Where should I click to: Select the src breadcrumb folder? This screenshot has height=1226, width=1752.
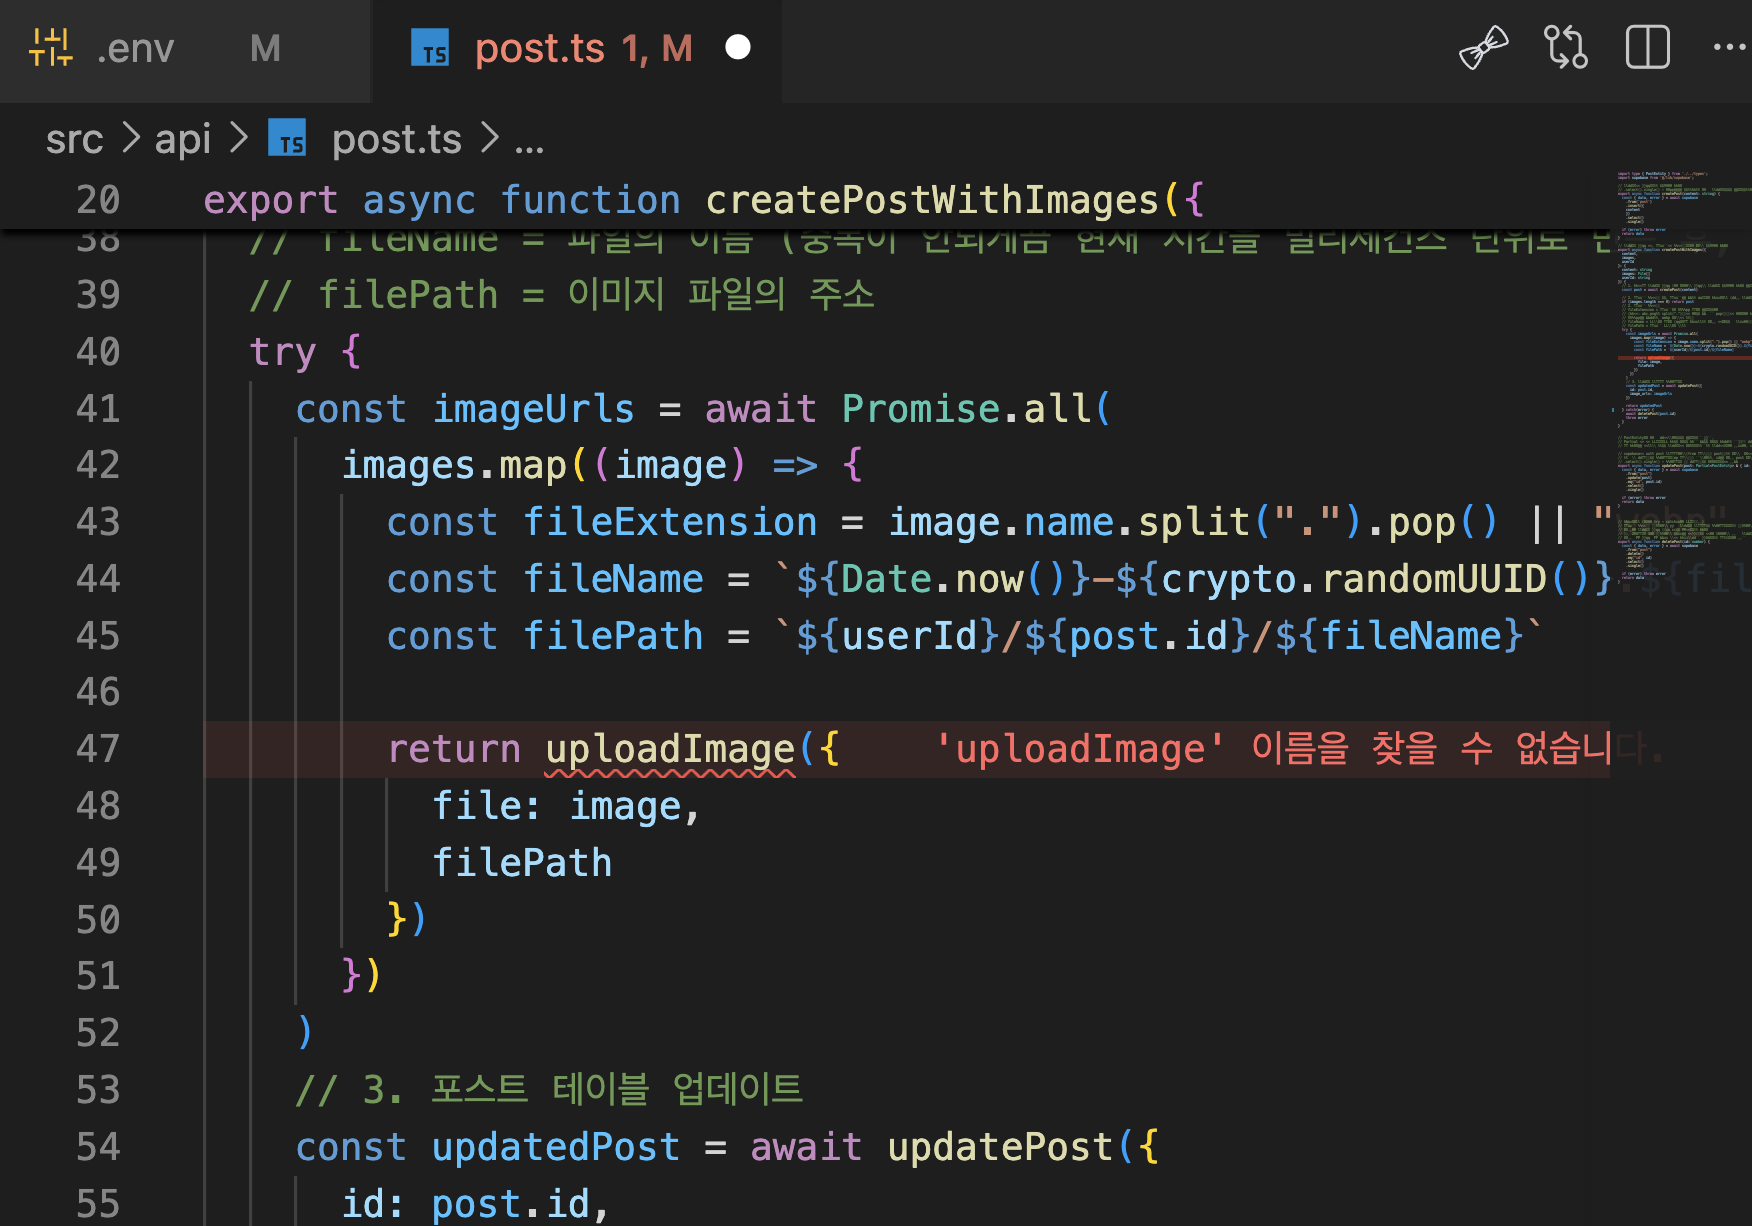[x=74, y=139]
